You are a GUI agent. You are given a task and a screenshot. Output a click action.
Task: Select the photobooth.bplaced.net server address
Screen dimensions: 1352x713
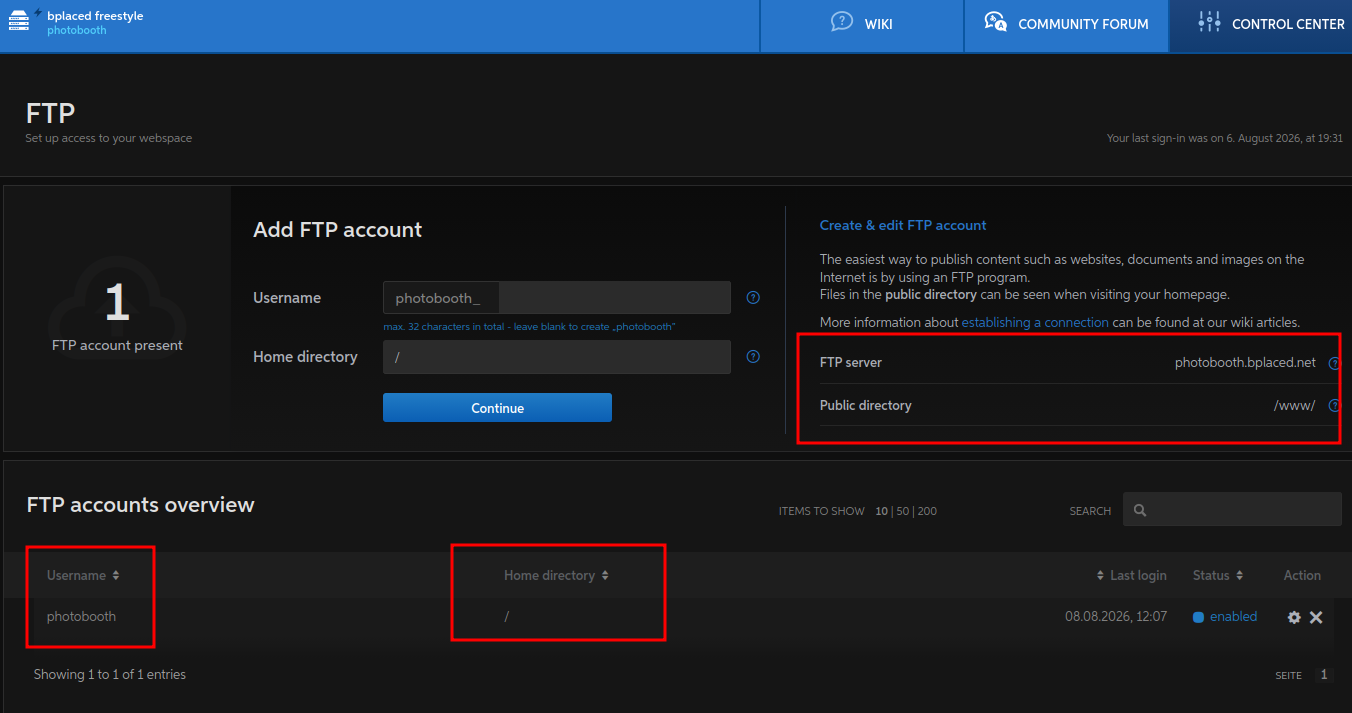point(1245,363)
